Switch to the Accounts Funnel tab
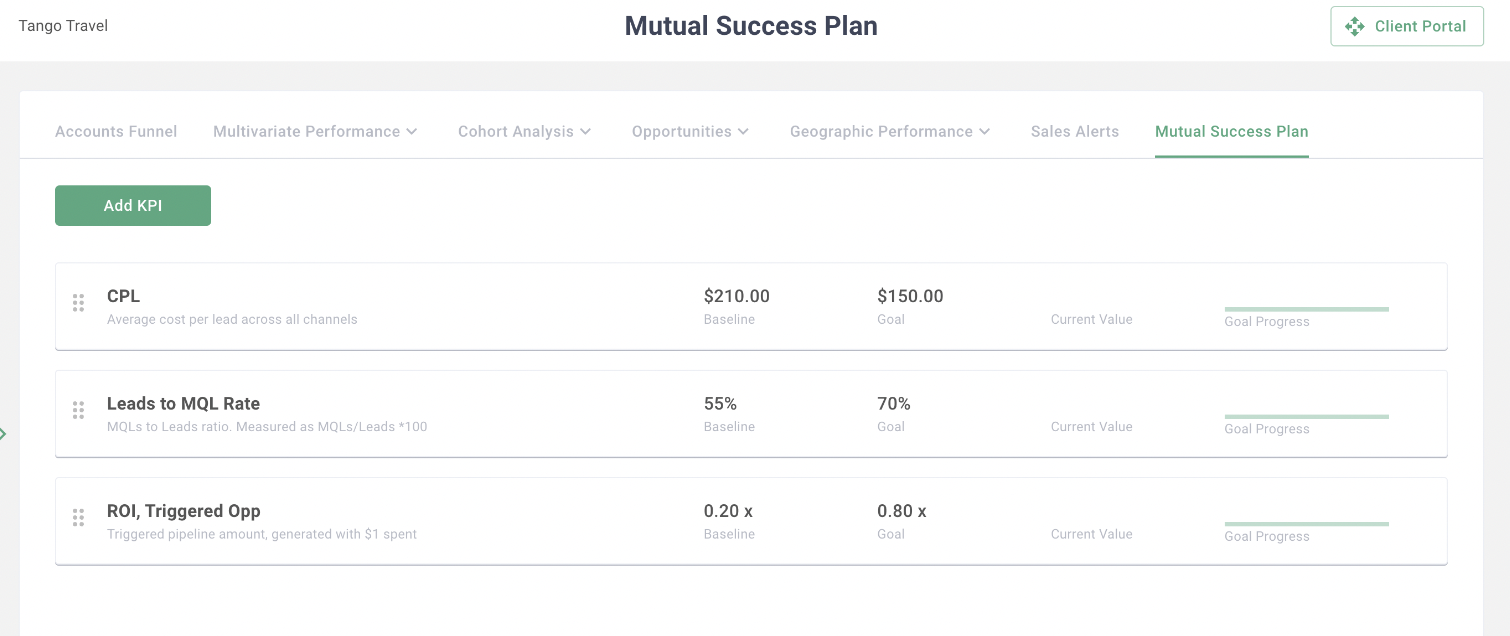Viewport: 1510px width, 636px height. coord(116,131)
